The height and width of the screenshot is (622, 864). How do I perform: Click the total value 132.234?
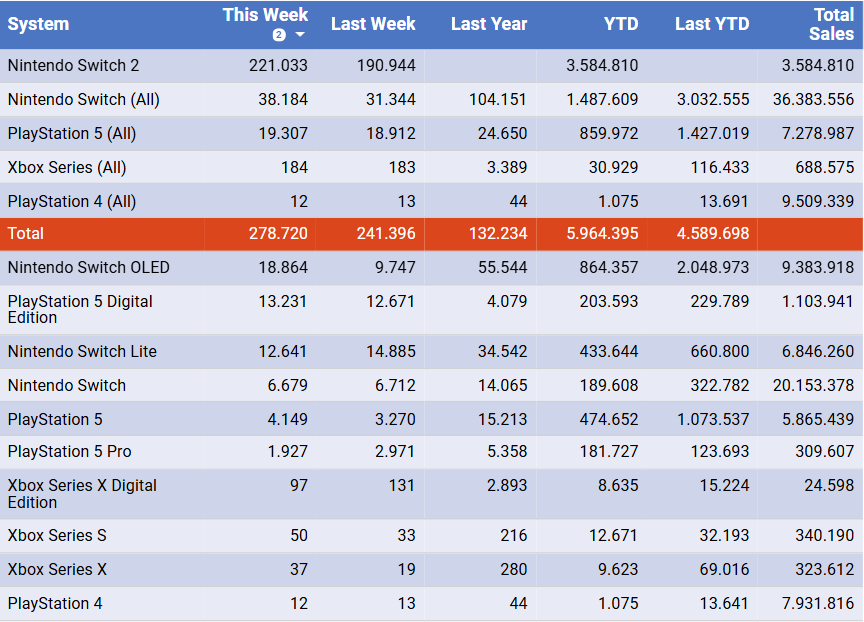click(x=498, y=234)
